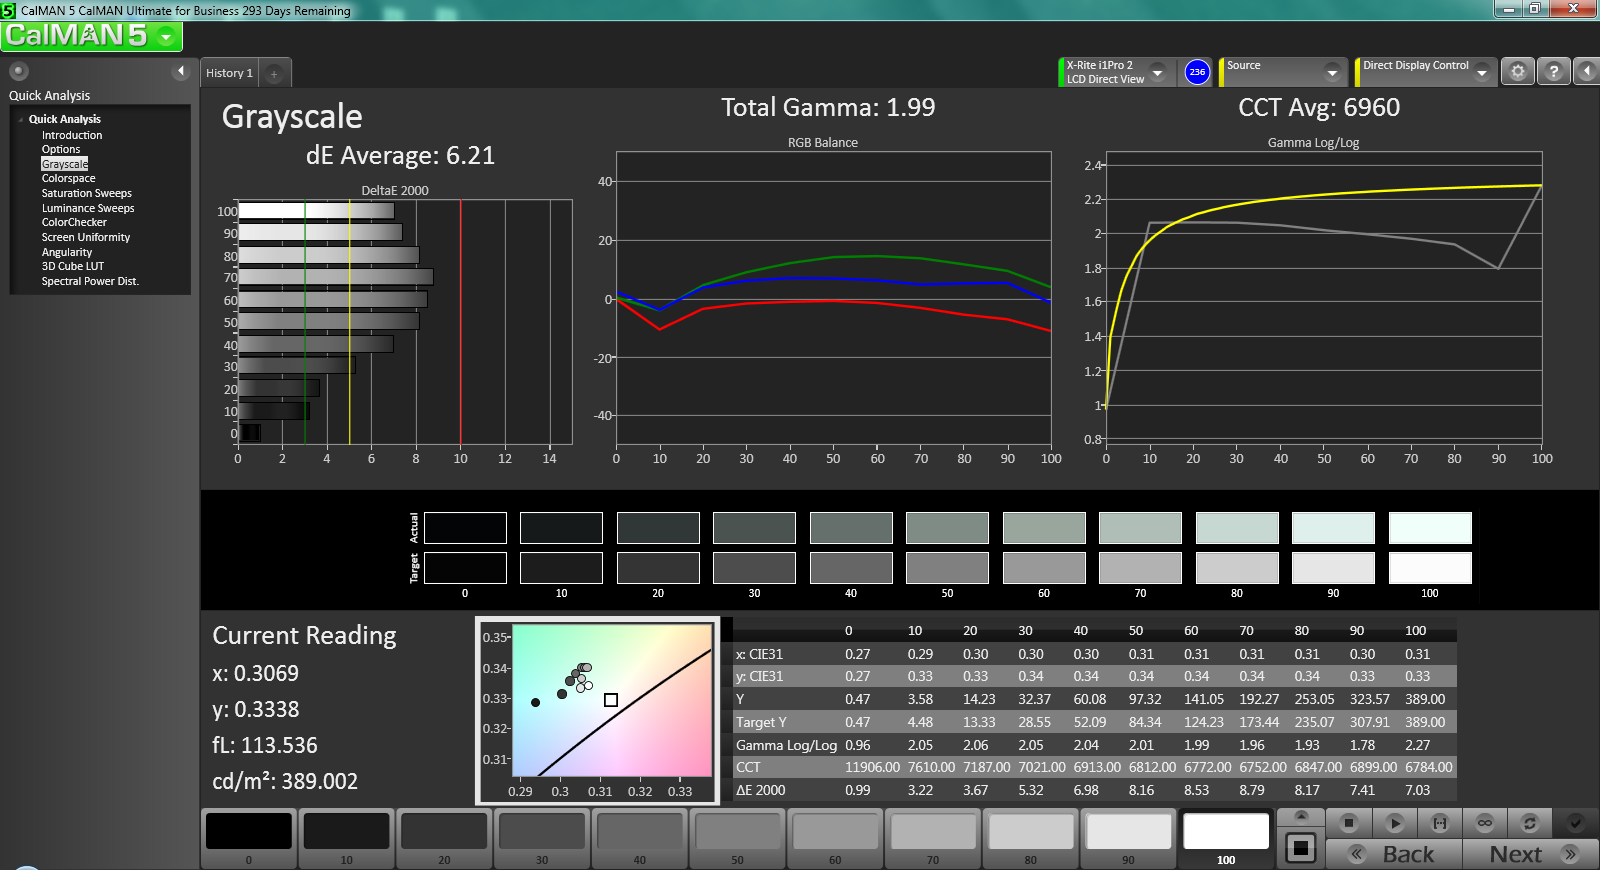Click the read-single bracket icon
Viewport: 1600px width, 870px height.
click(x=1439, y=823)
